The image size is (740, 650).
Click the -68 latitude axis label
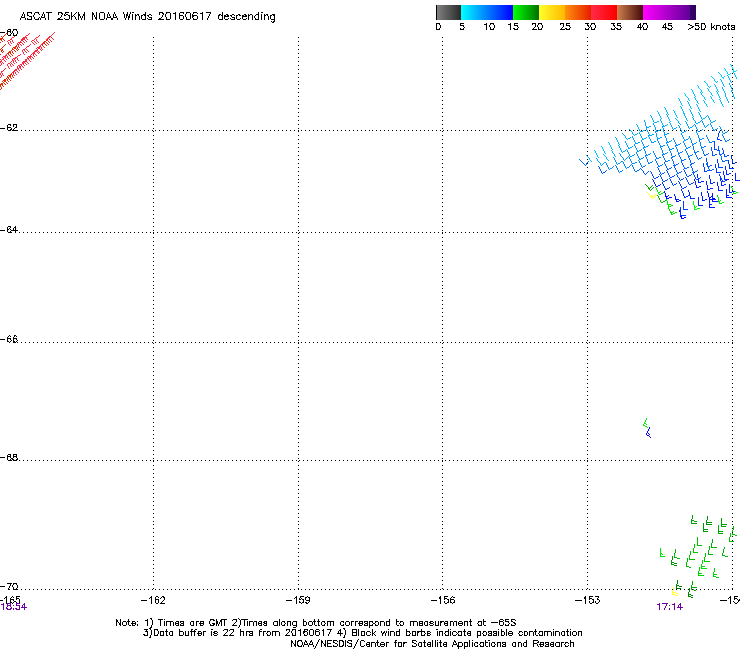click(x=9, y=458)
